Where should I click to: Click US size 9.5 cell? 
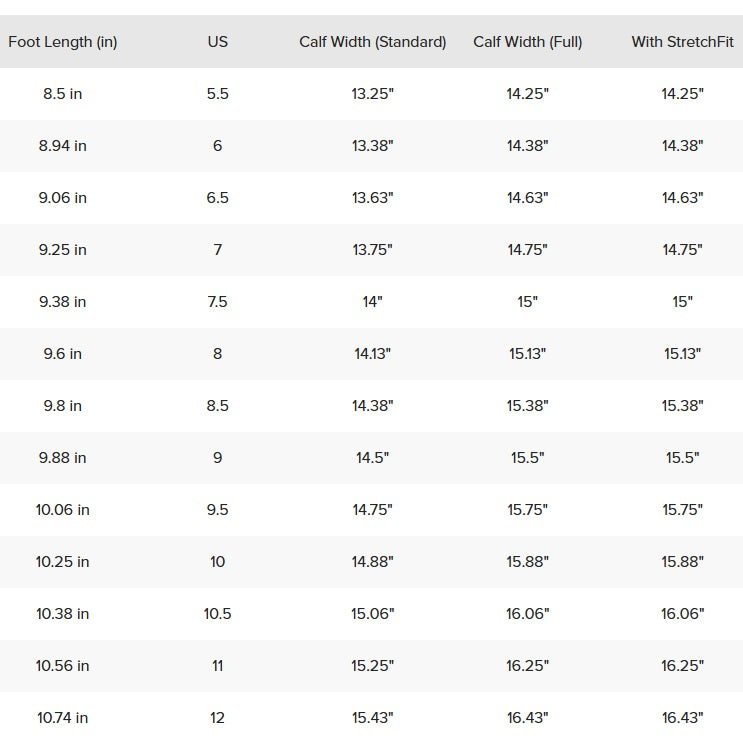coord(217,510)
